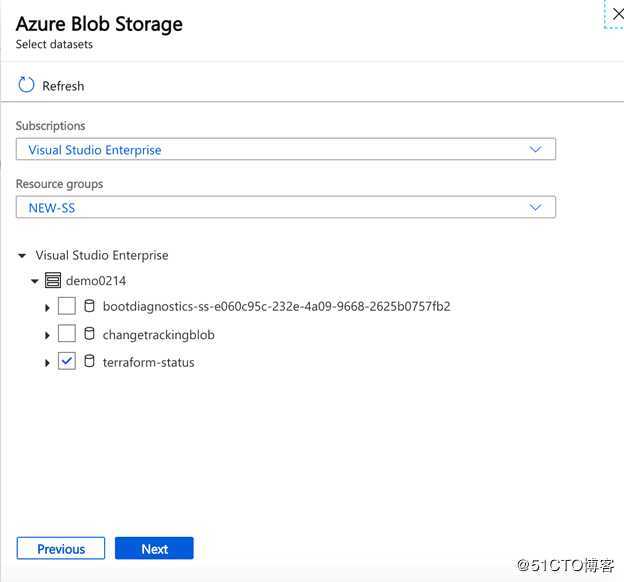Click the terraform-status label
This screenshot has height=582, width=624.
point(148,362)
